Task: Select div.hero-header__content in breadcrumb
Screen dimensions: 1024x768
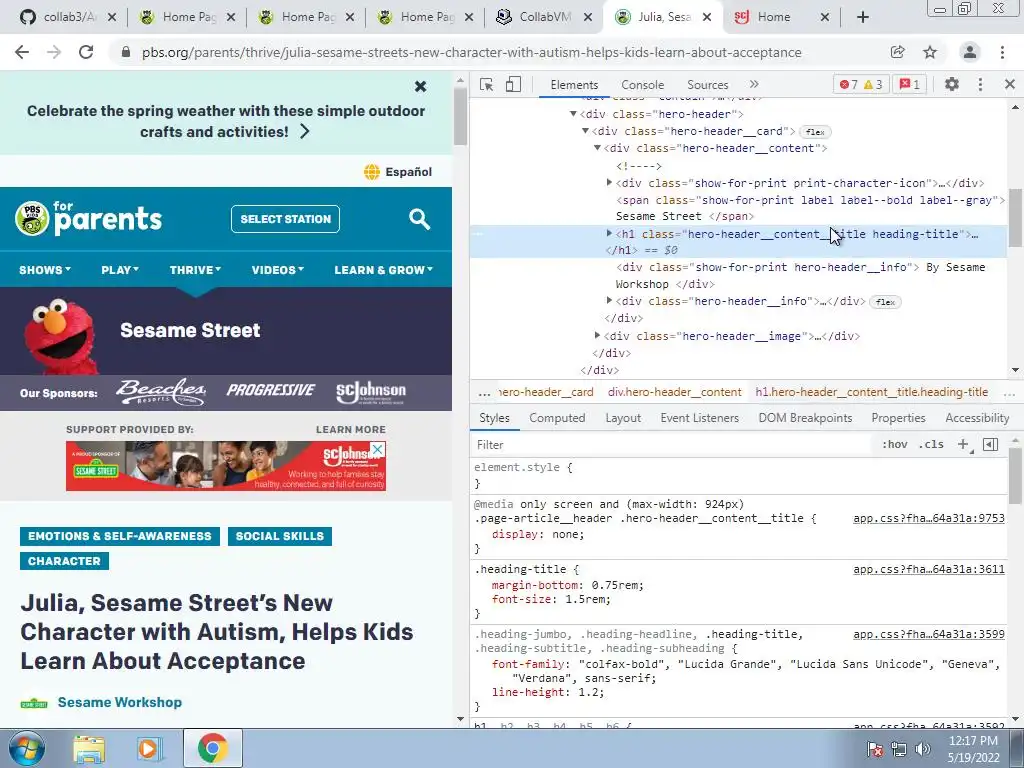Action: pos(675,392)
